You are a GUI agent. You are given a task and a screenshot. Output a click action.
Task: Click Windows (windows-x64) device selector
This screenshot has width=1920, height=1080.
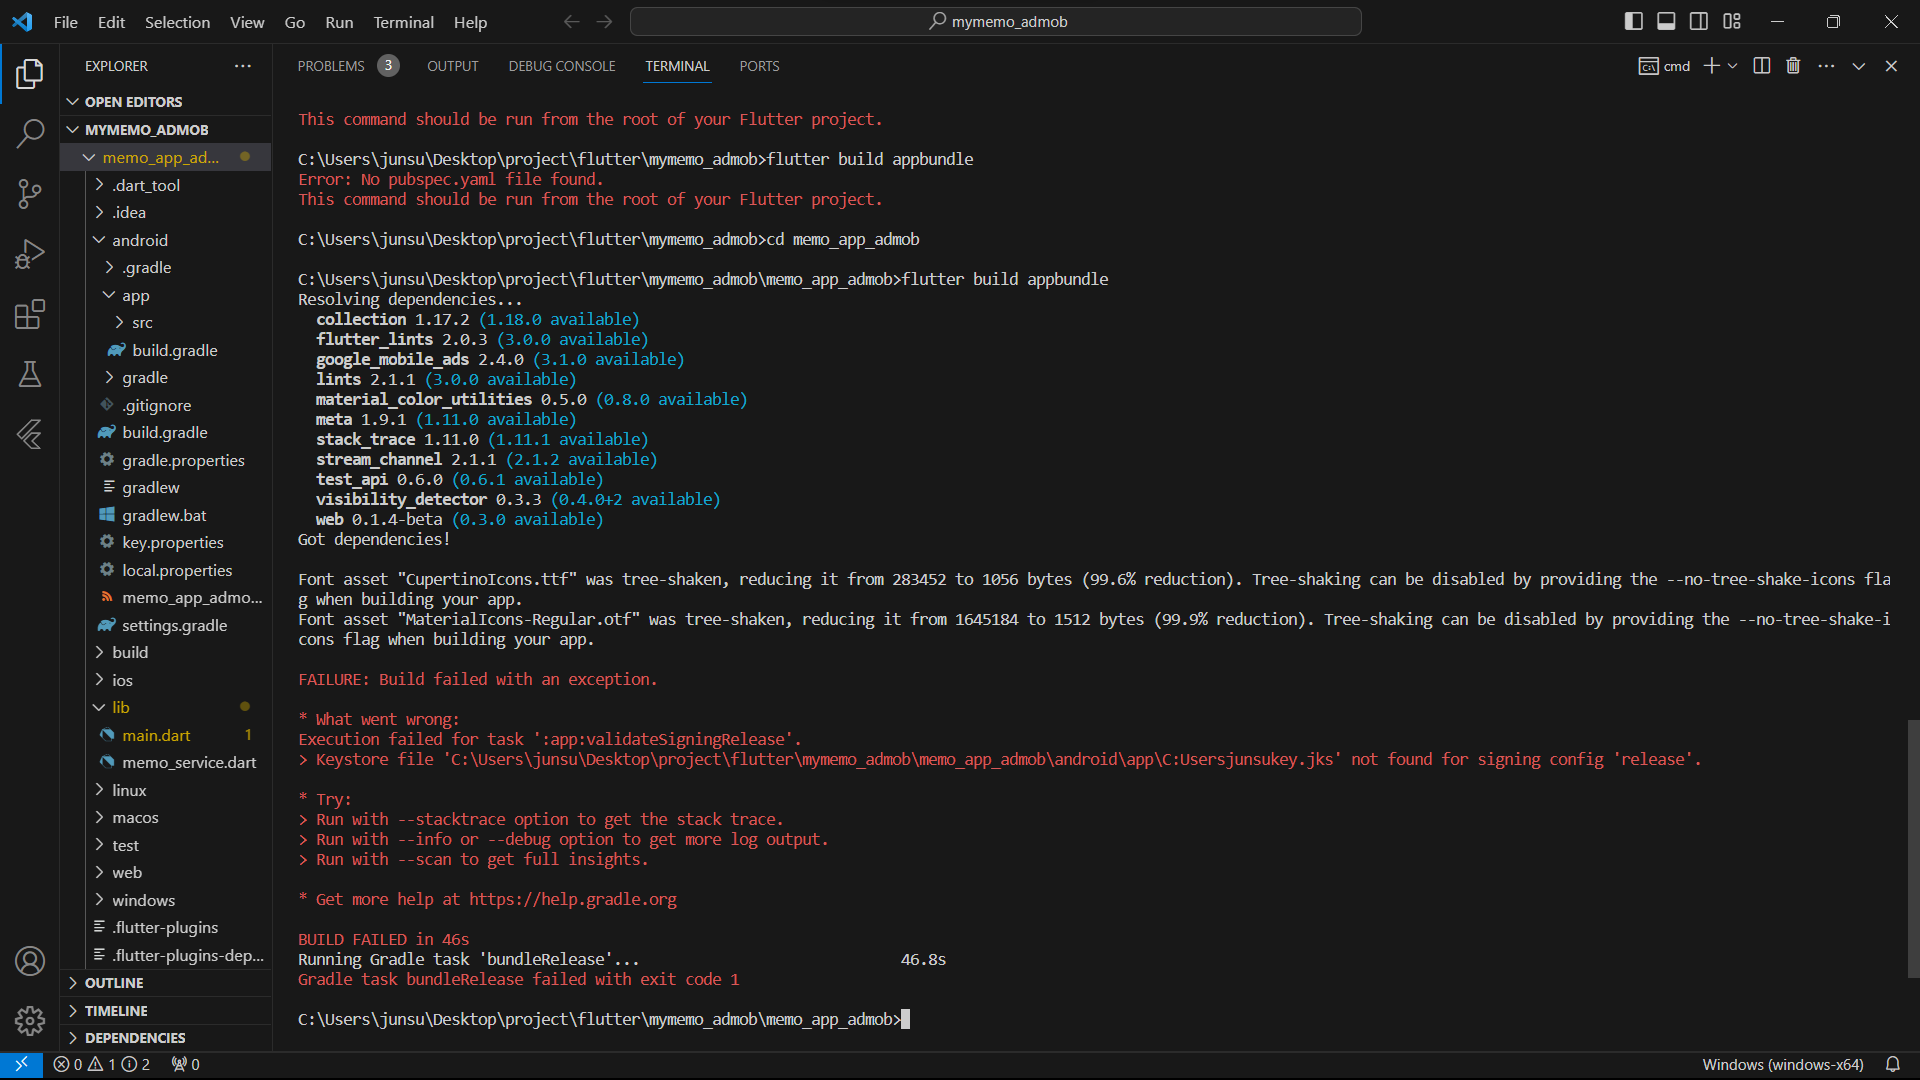[1783, 1065]
